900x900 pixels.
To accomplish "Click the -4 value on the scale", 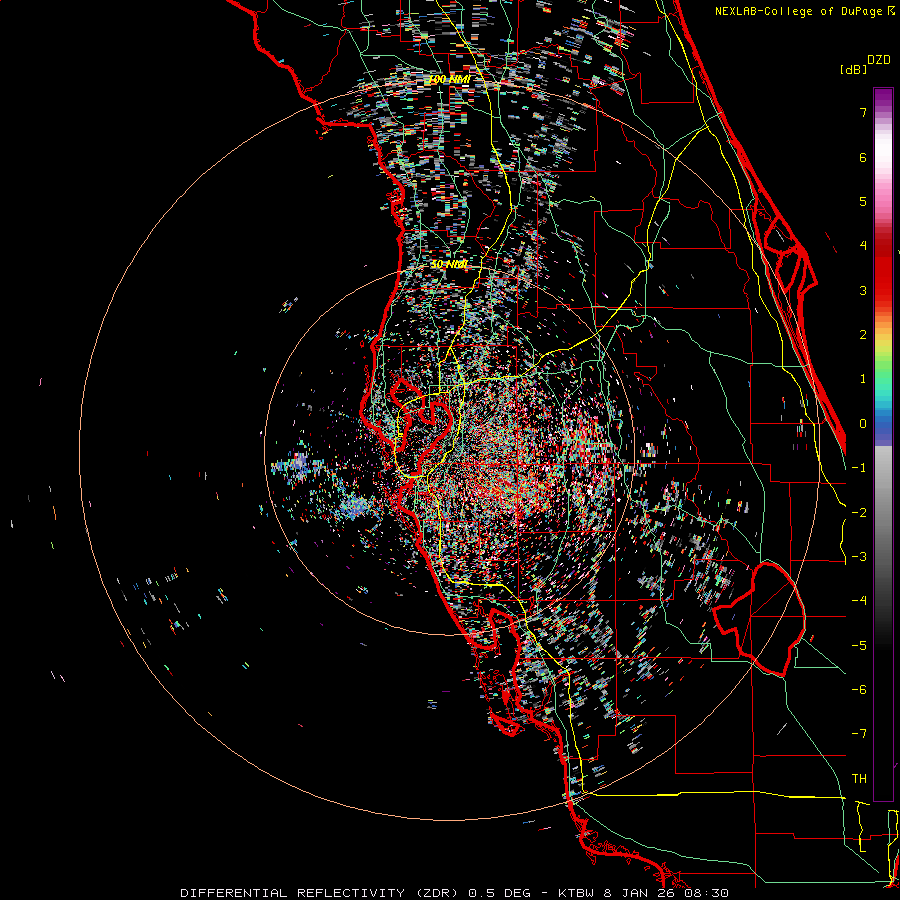I will tap(859, 601).
